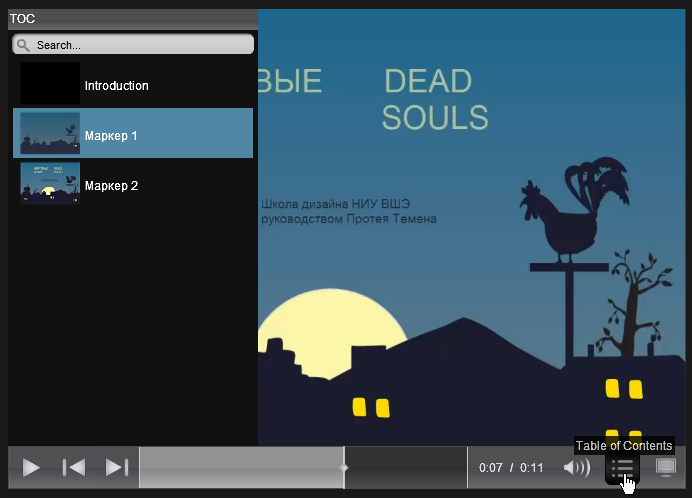Click the Маркер 1 thumbnail image
692x498 pixels.
coord(50,133)
